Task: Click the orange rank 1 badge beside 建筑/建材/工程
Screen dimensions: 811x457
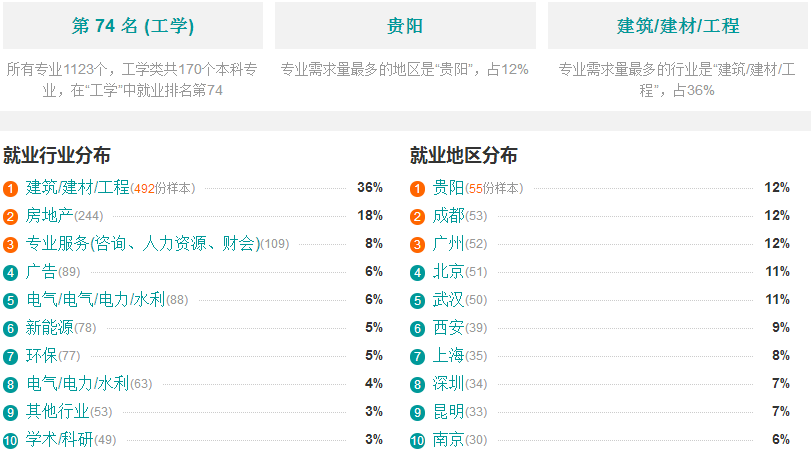Action: [10, 189]
